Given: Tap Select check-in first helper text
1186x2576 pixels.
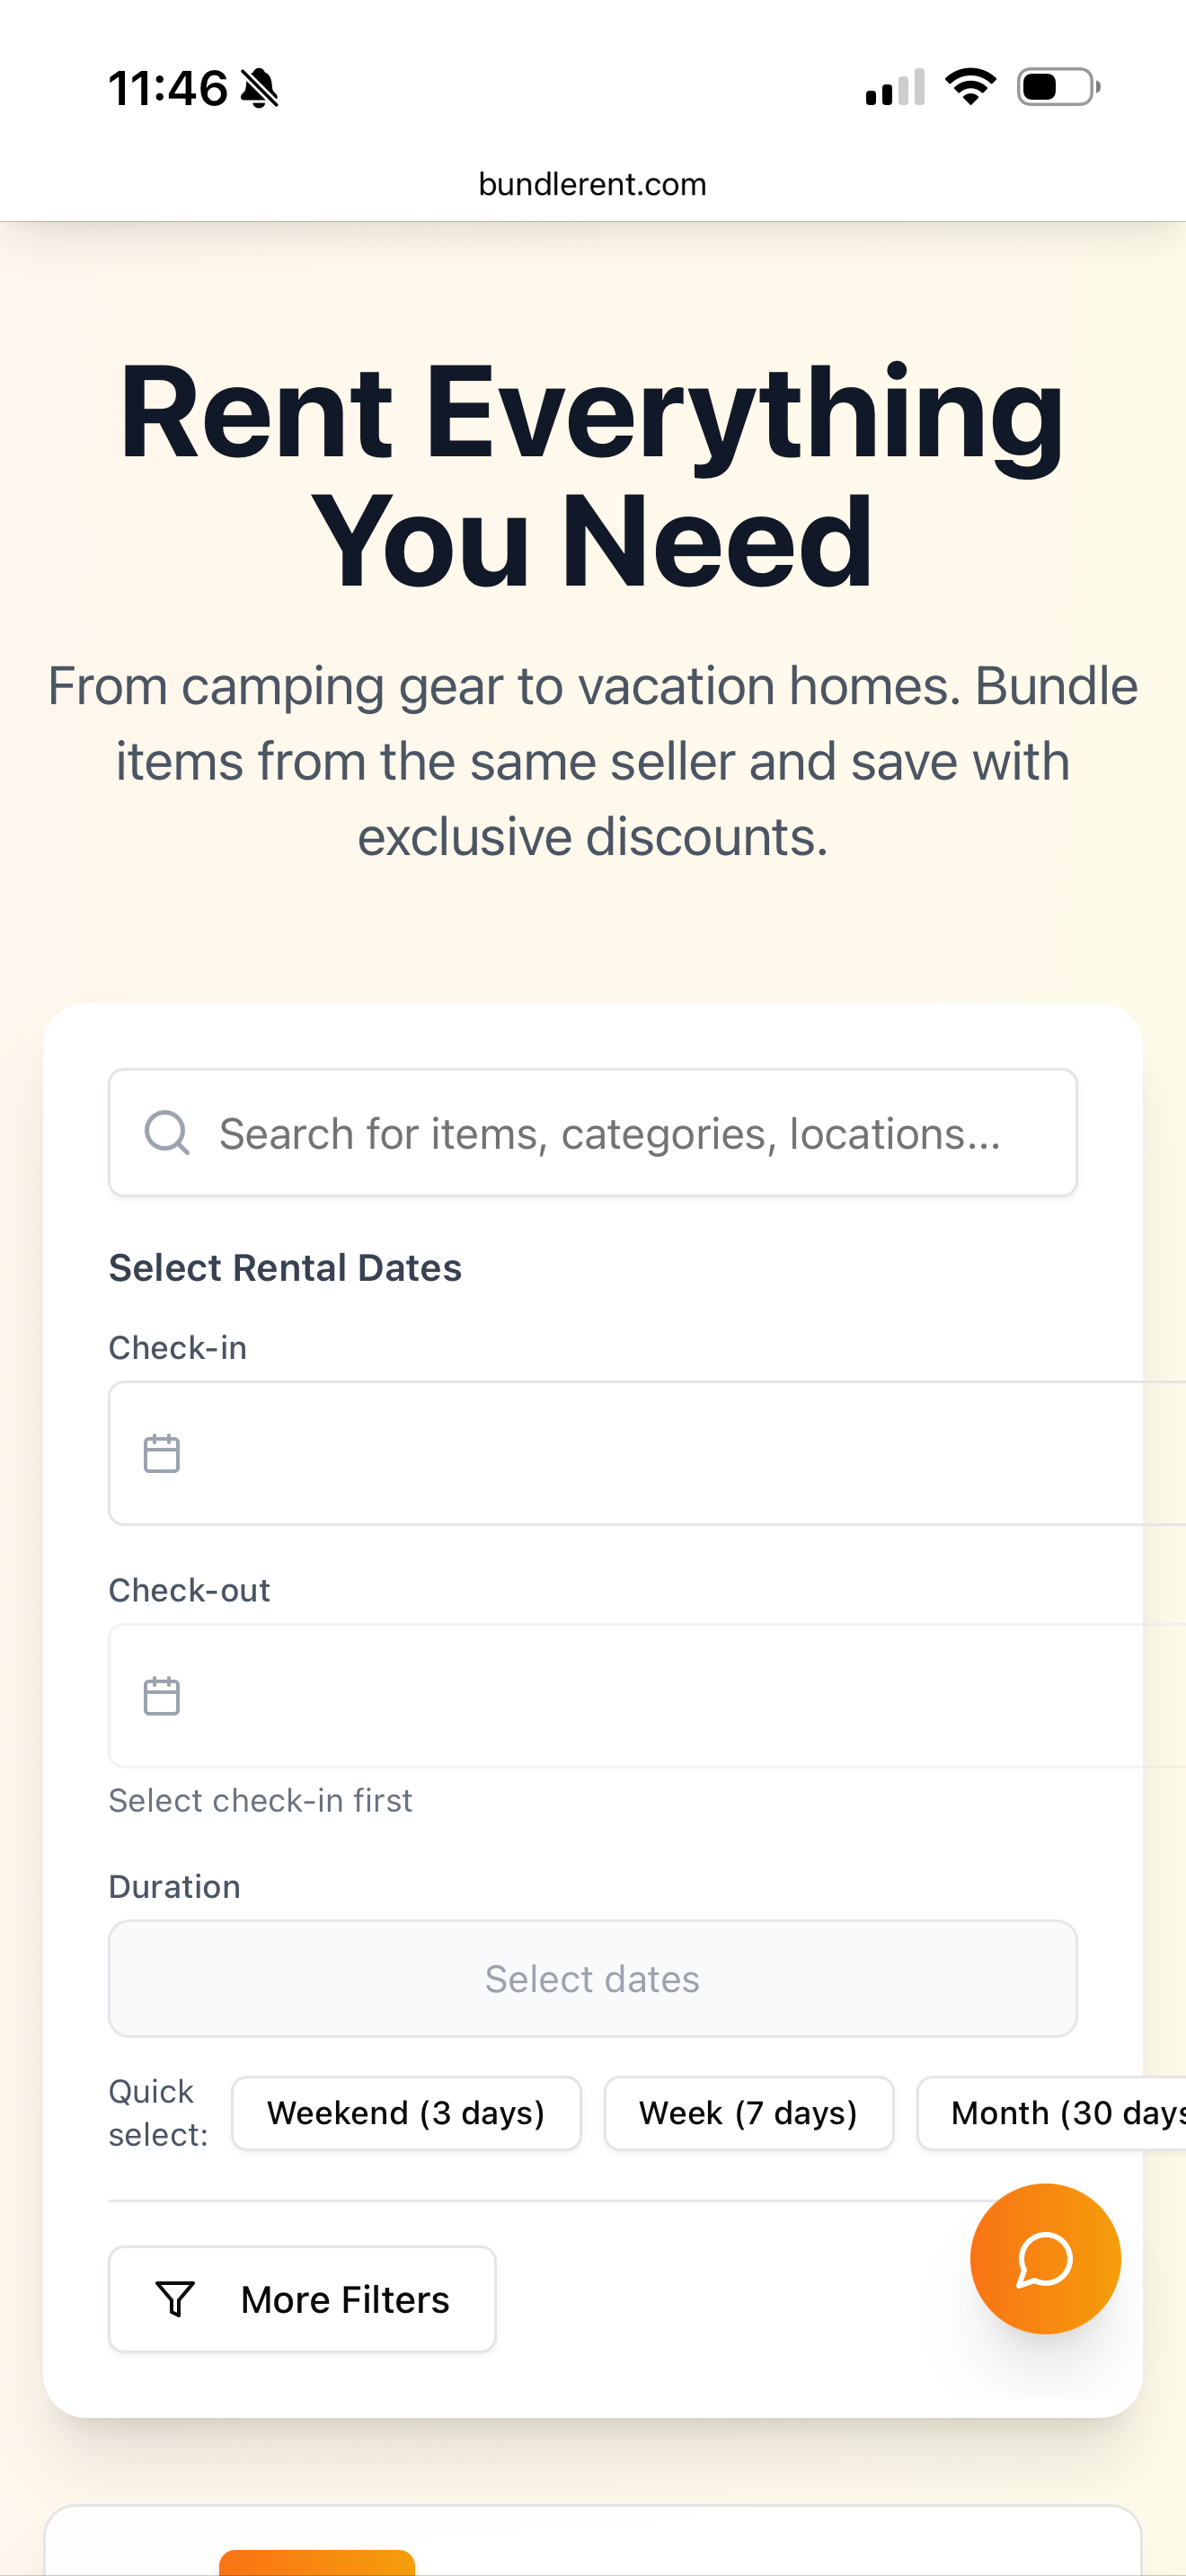Looking at the screenshot, I should [260, 1799].
